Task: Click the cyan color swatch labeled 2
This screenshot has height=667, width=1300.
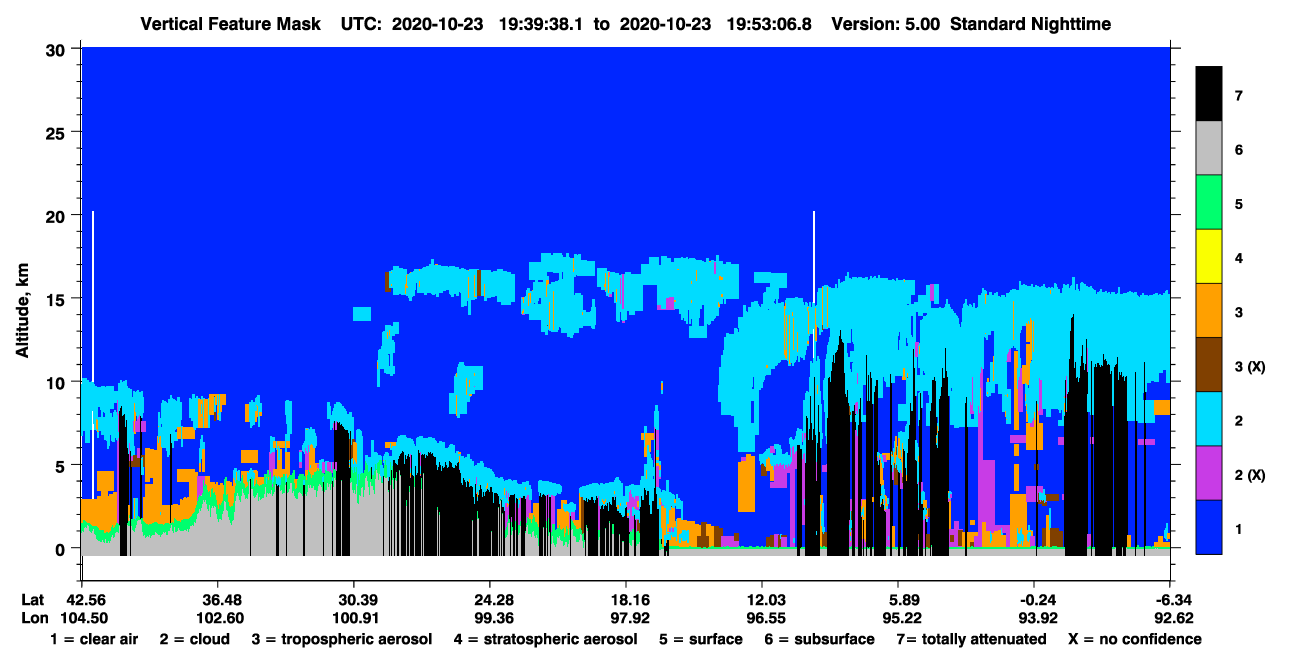Action: coord(1209,419)
